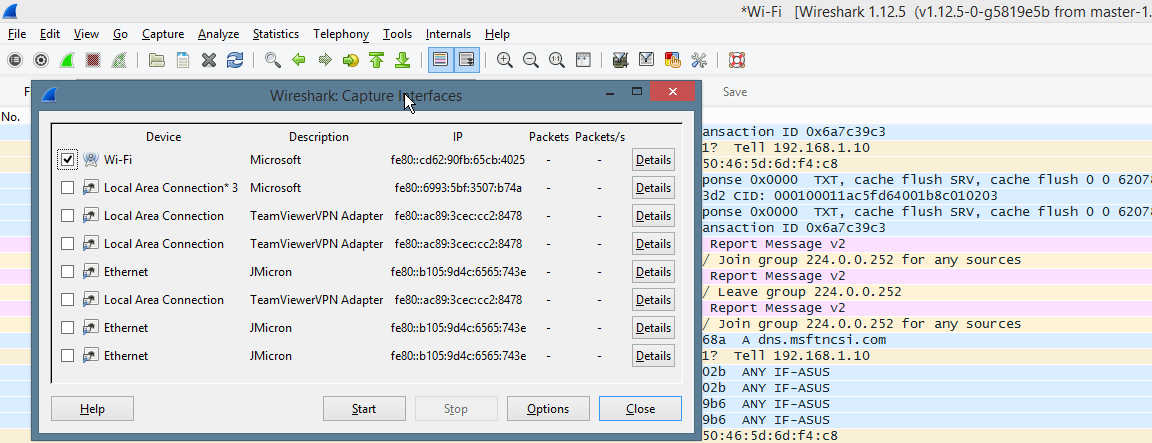Save this capture file using toolbar icon
The image size is (1152, 443).
tap(182, 60)
